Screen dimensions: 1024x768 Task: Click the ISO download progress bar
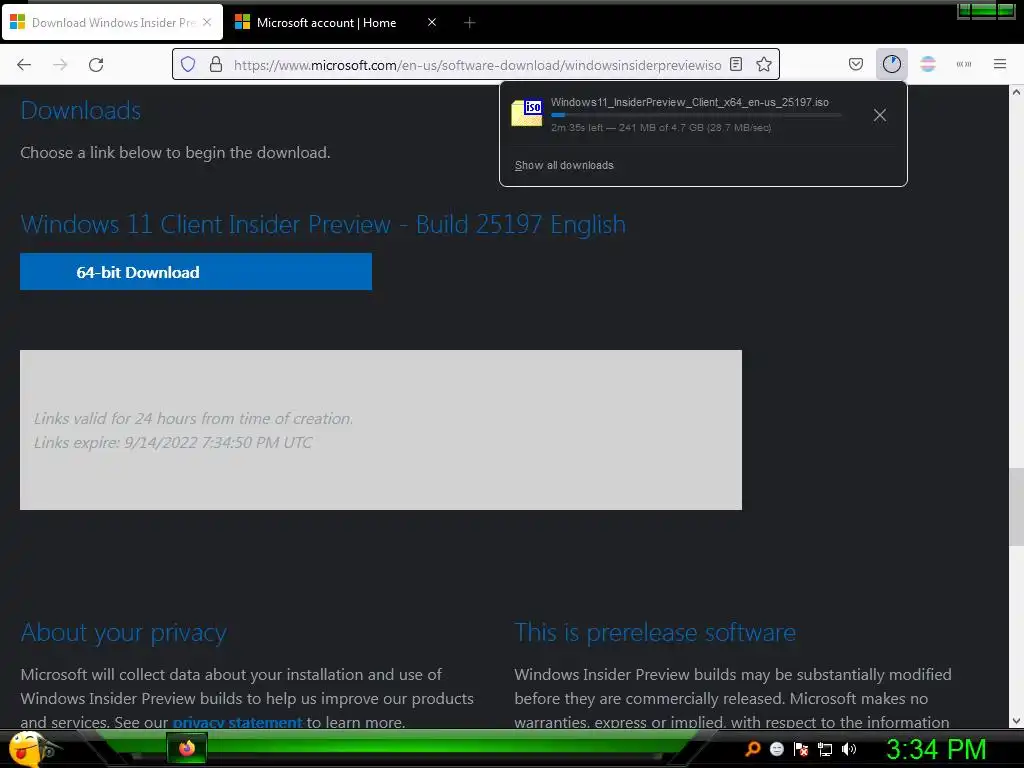696,115
